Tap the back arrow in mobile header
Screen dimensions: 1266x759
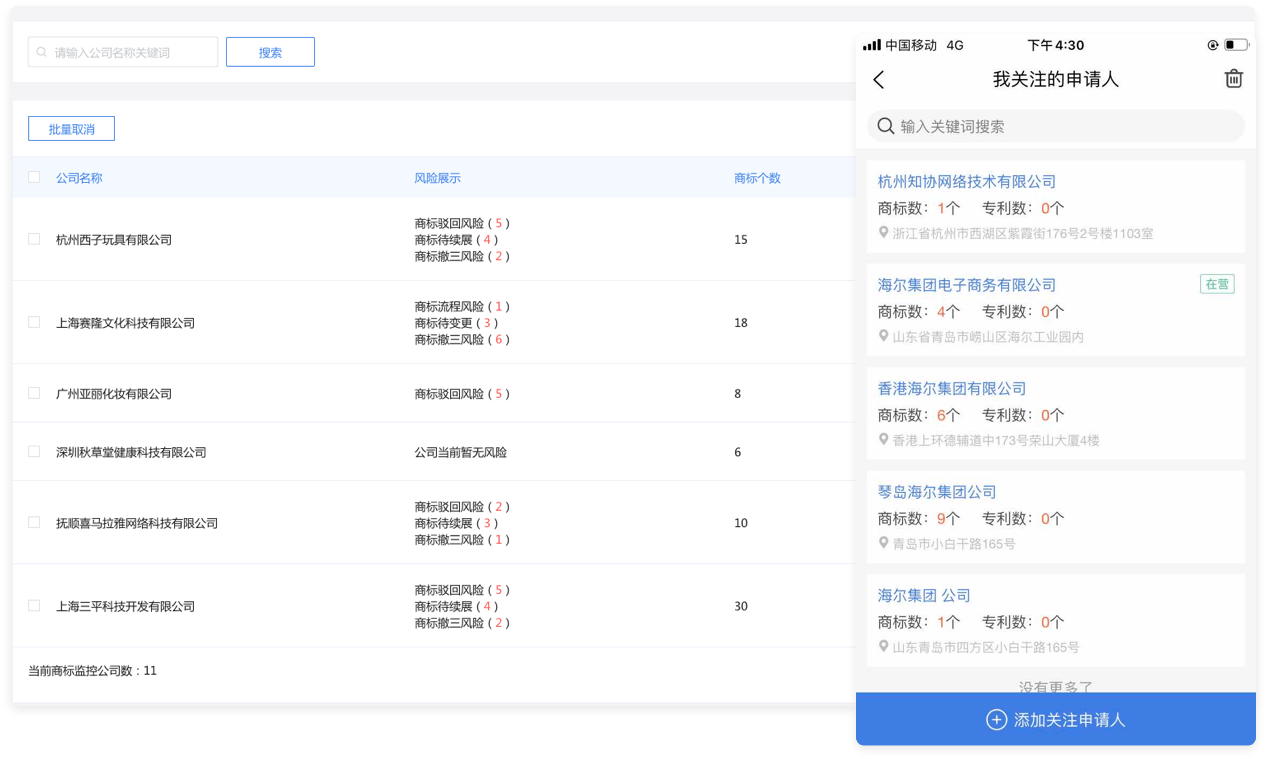(x=879, y=80)
